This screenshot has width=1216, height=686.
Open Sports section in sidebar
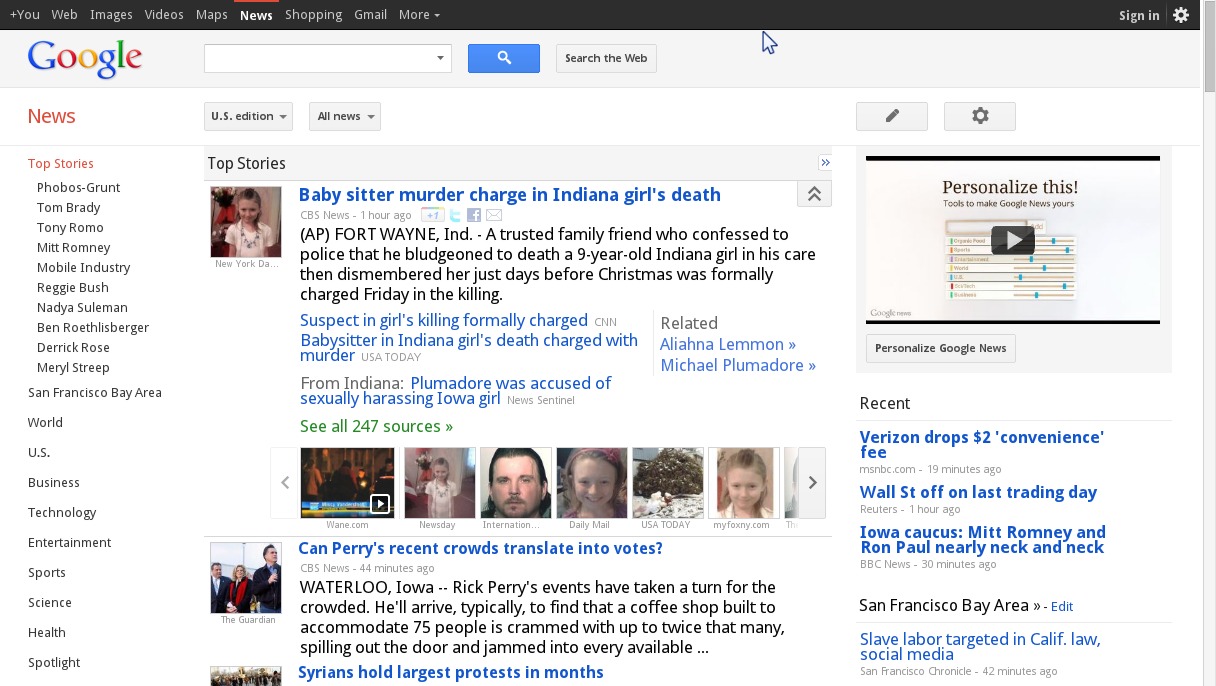47,573
